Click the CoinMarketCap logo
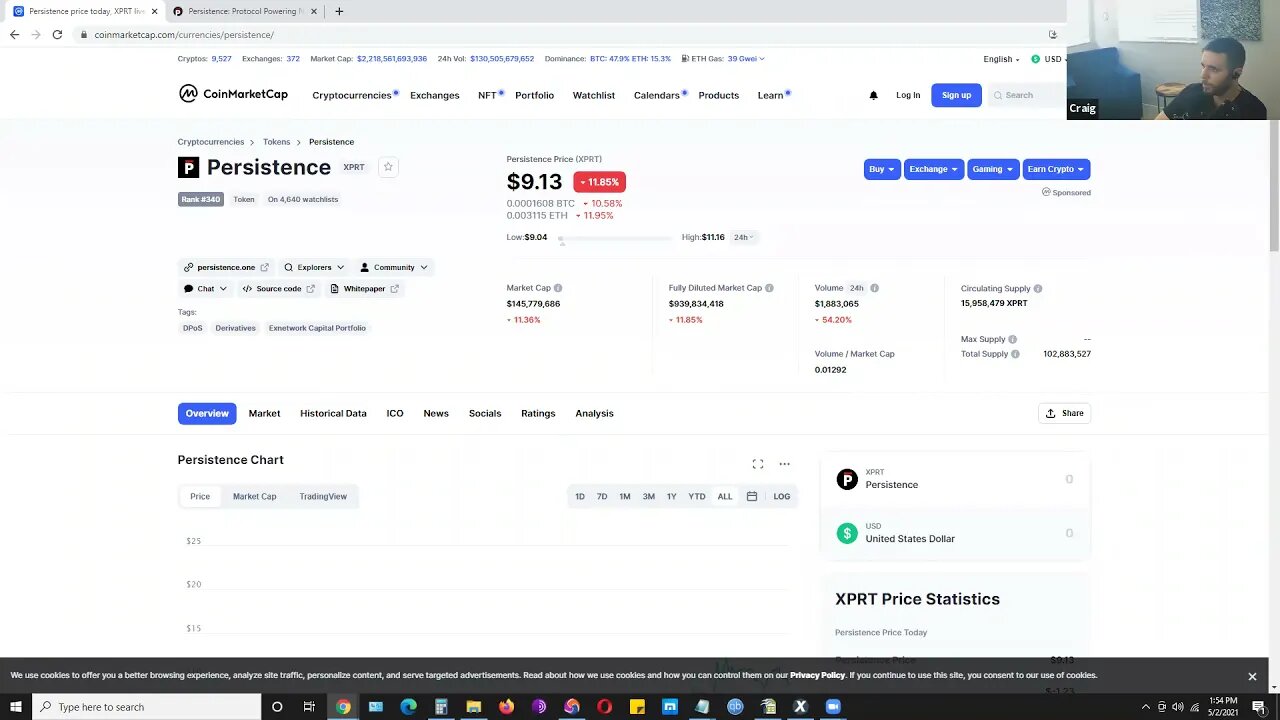 click(233, 94)
